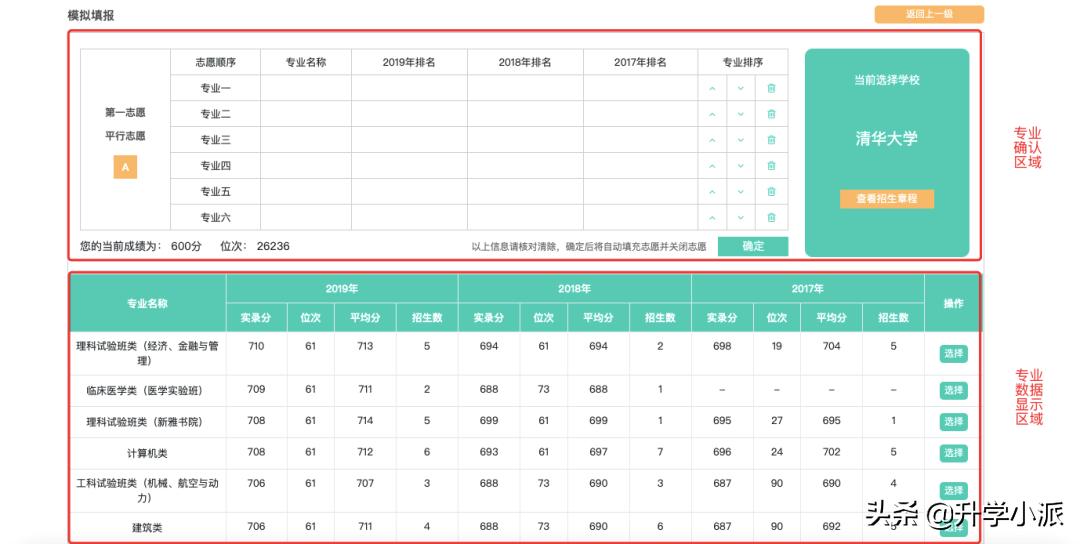Click the up arrow for 专业四
Screen dimensions: 1080x544
(712, 166)
